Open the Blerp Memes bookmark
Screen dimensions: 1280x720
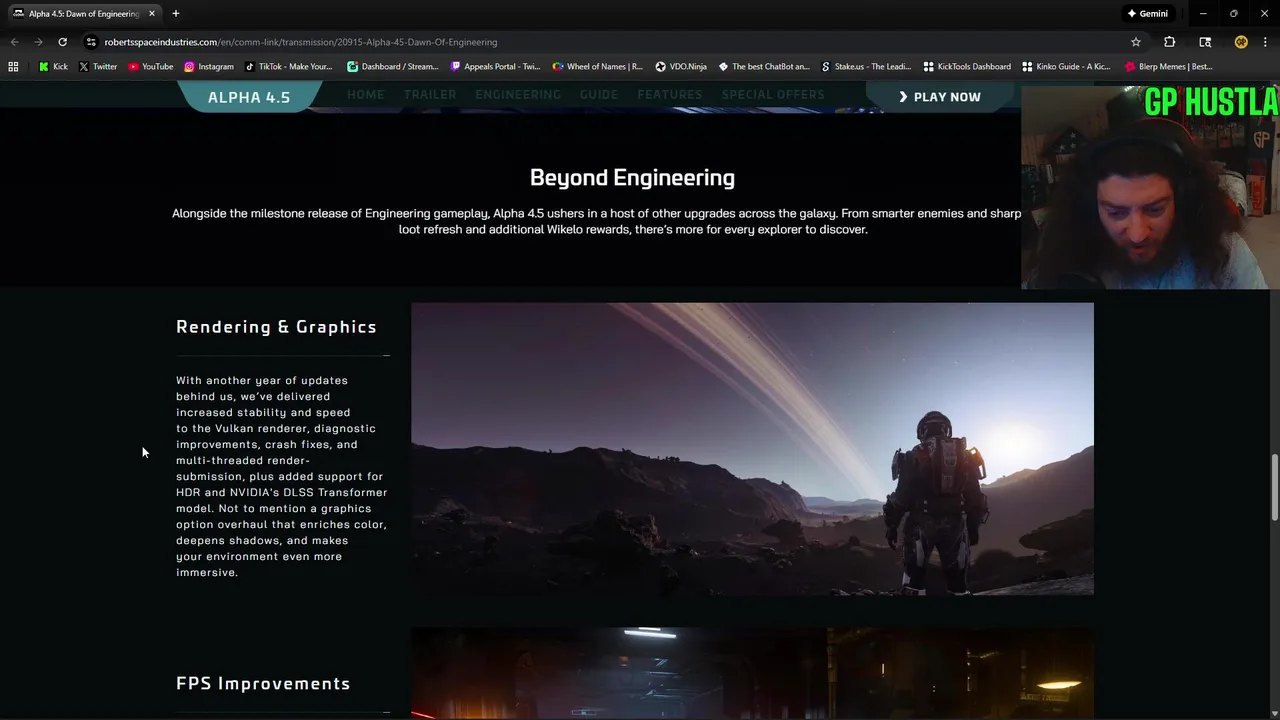click(x=1169, y=66)
